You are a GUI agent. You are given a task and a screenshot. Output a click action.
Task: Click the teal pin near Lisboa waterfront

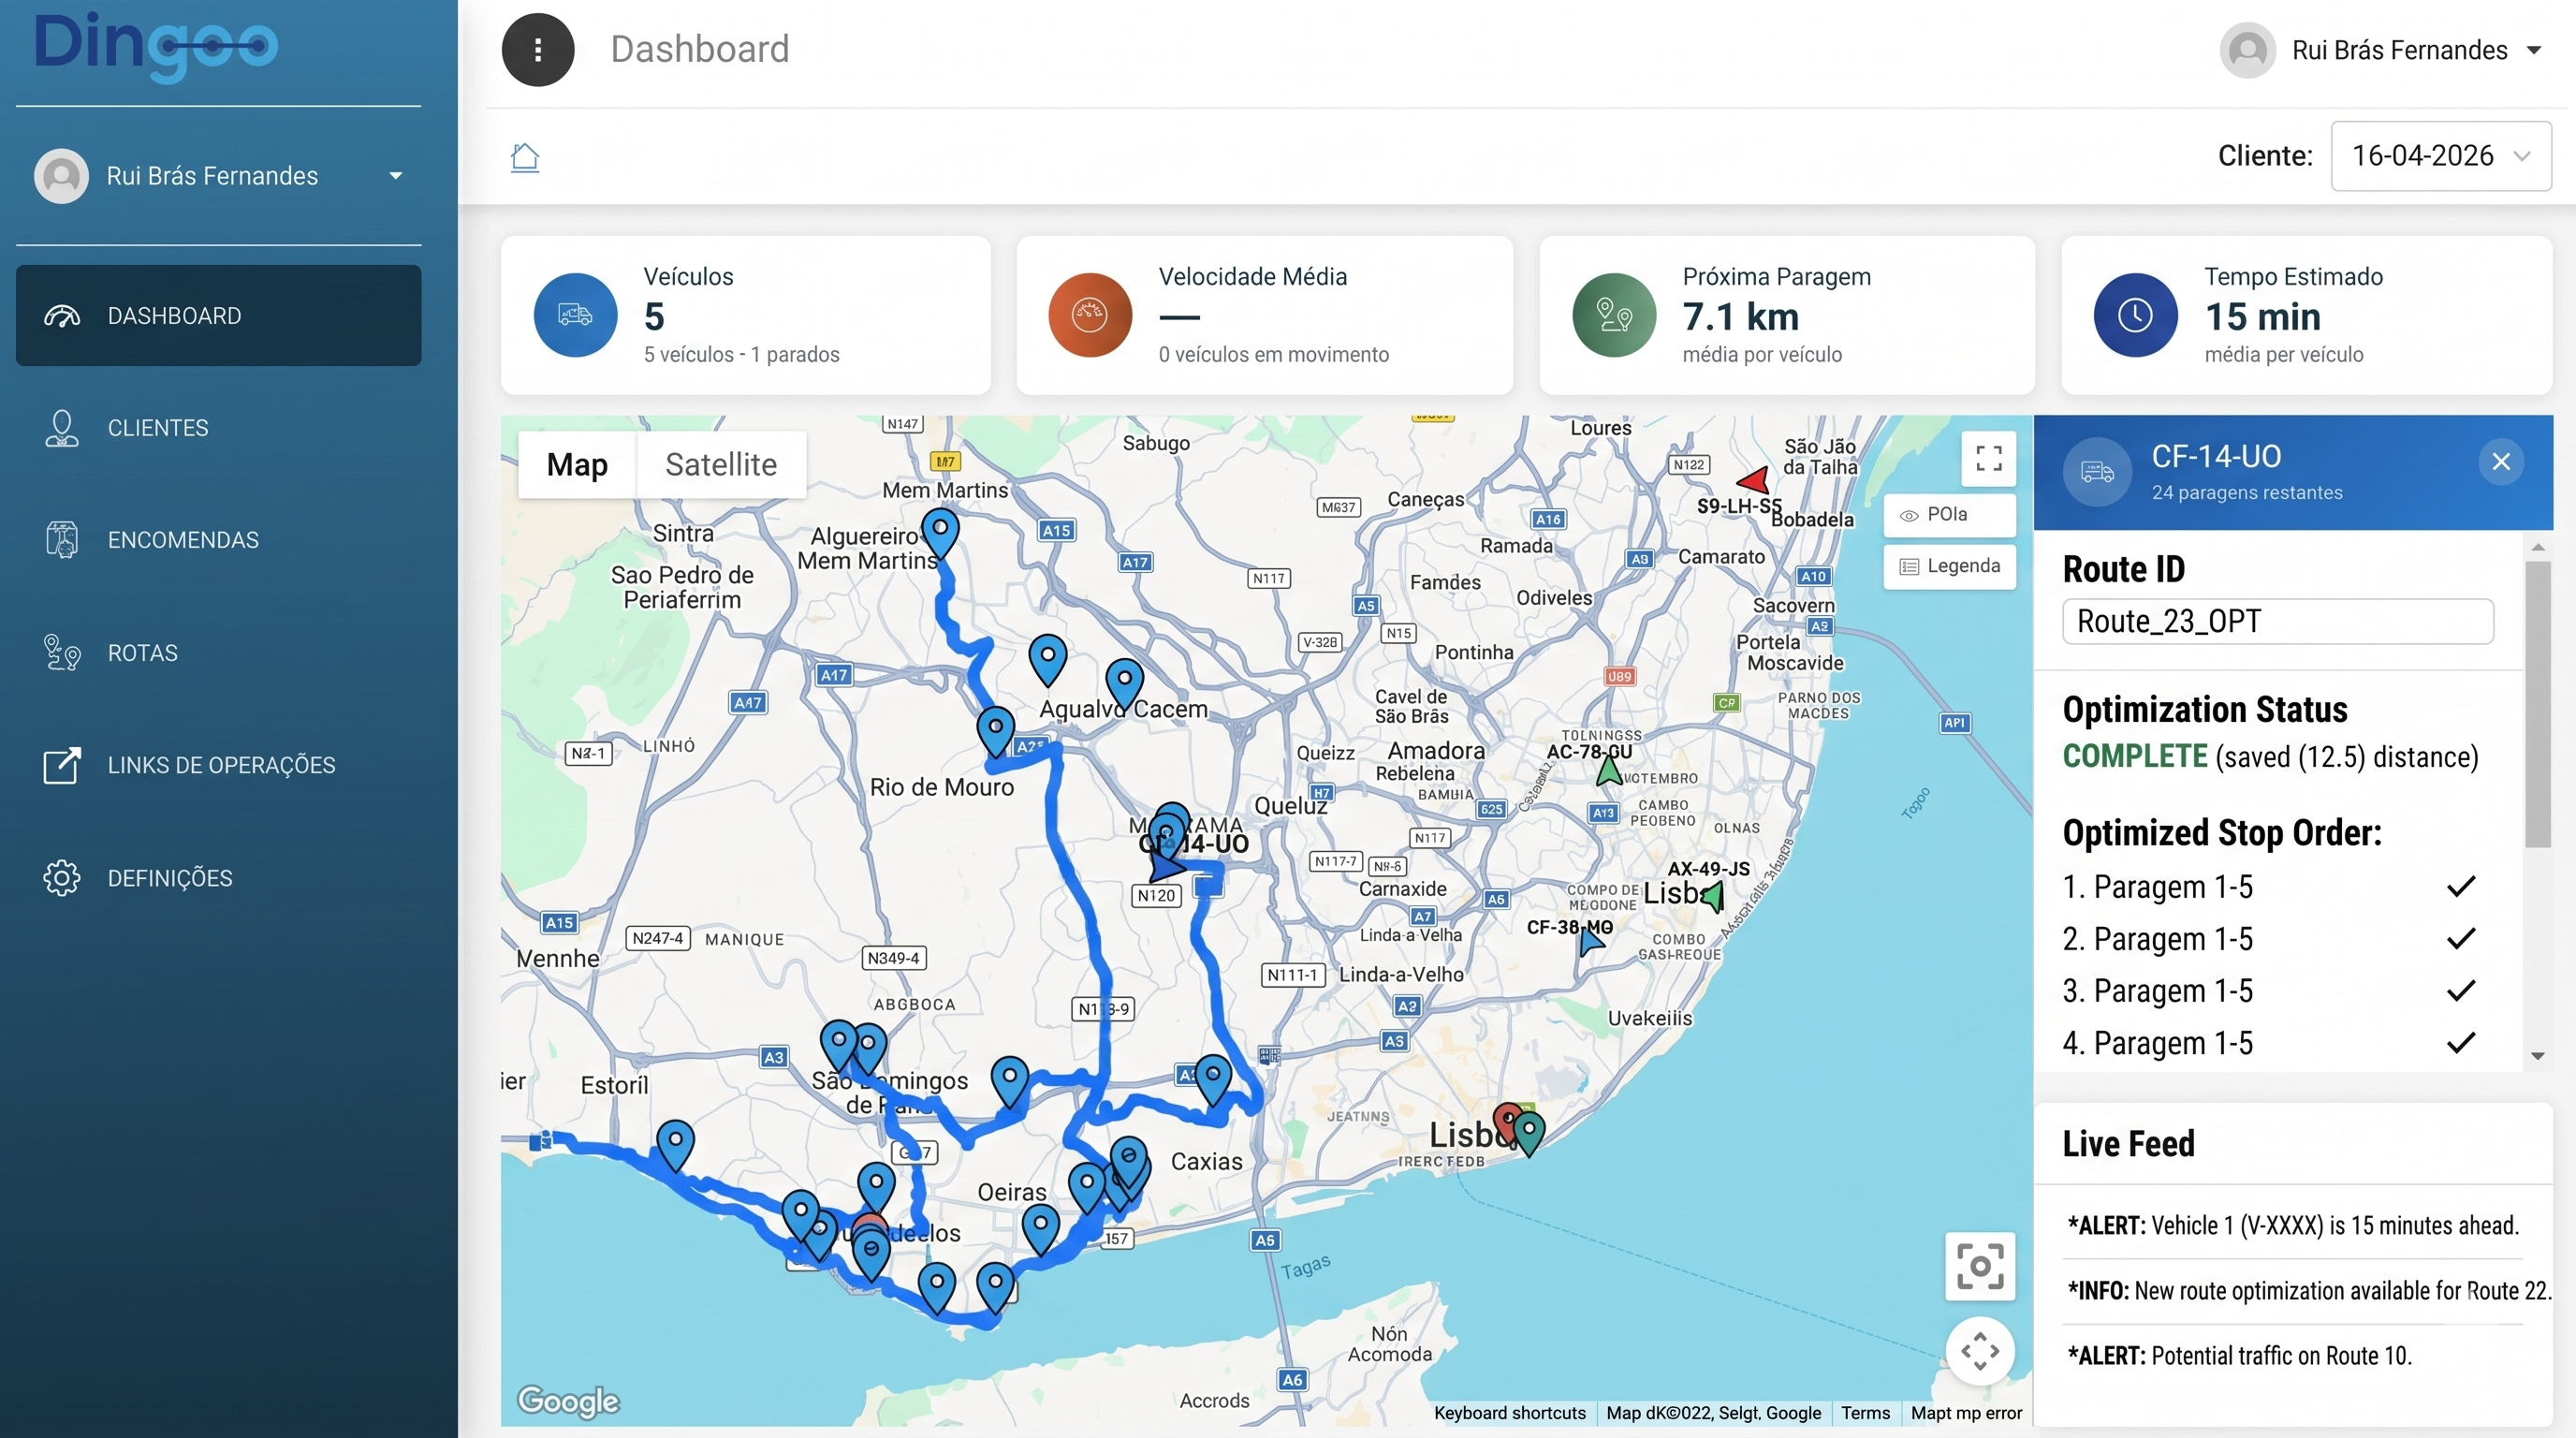pos(1529,1134)
